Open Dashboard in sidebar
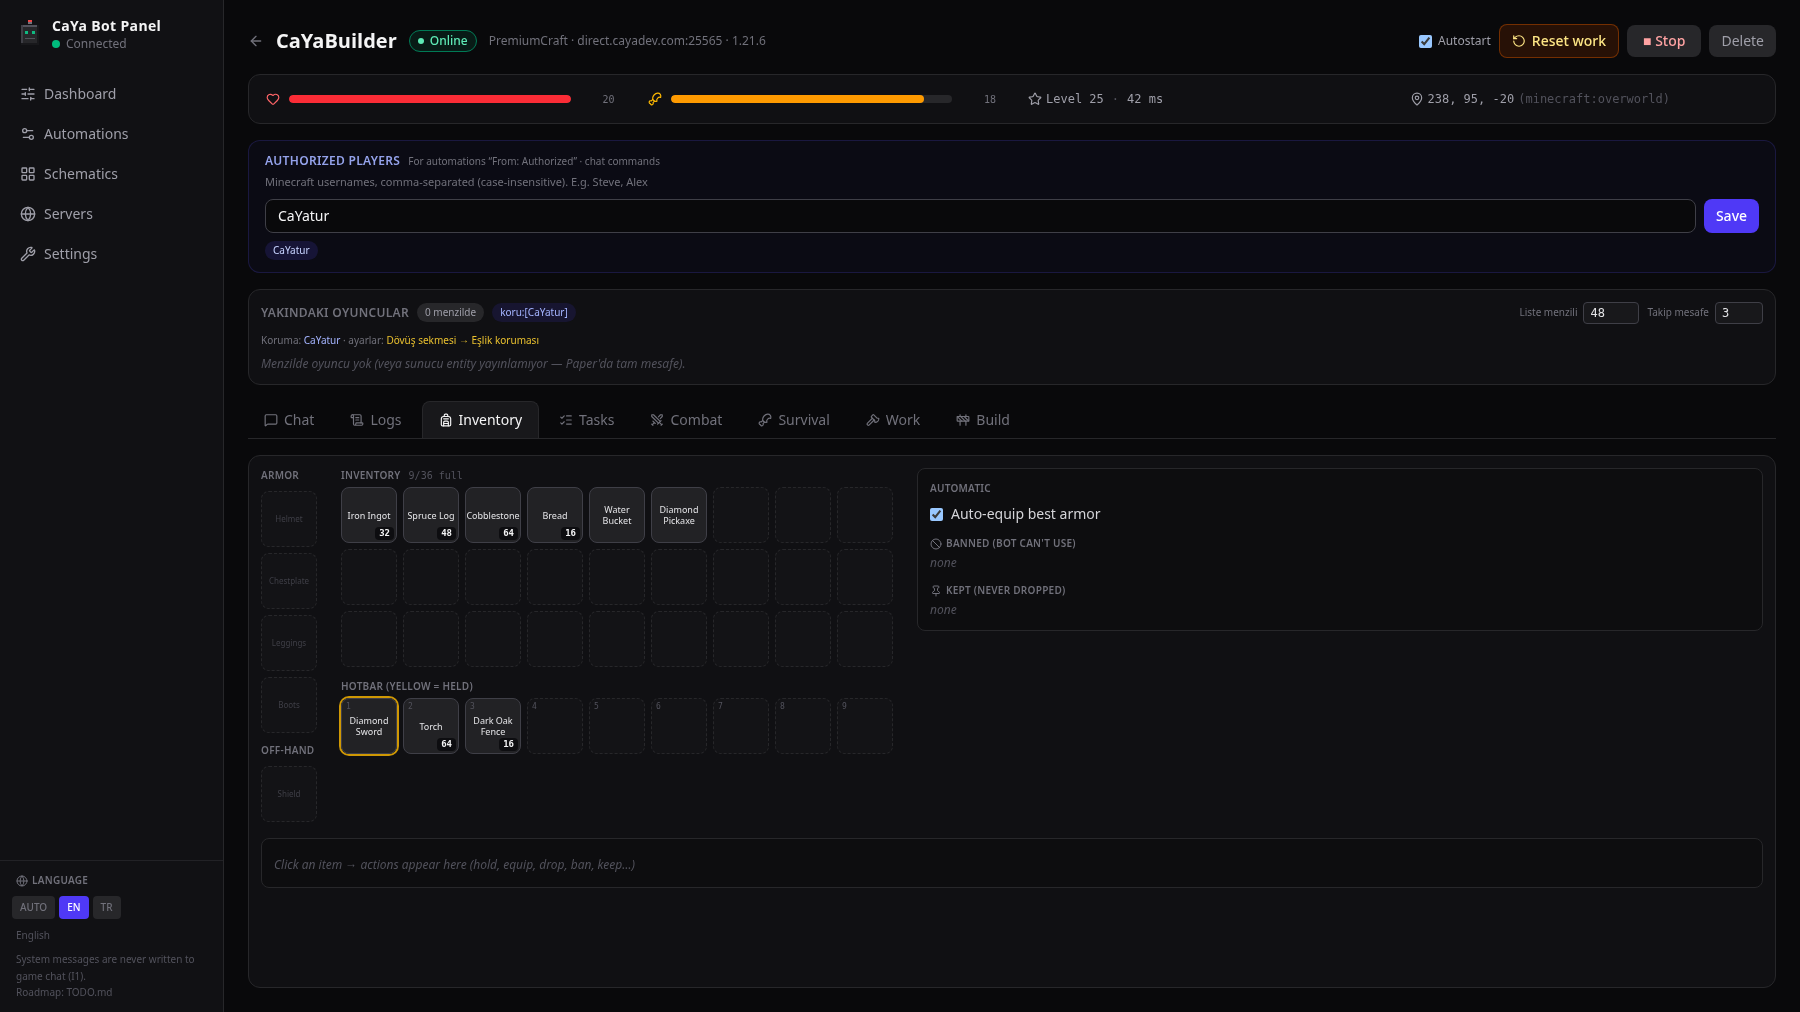Screen dimensions: 1800x1012 click(111, 94)
